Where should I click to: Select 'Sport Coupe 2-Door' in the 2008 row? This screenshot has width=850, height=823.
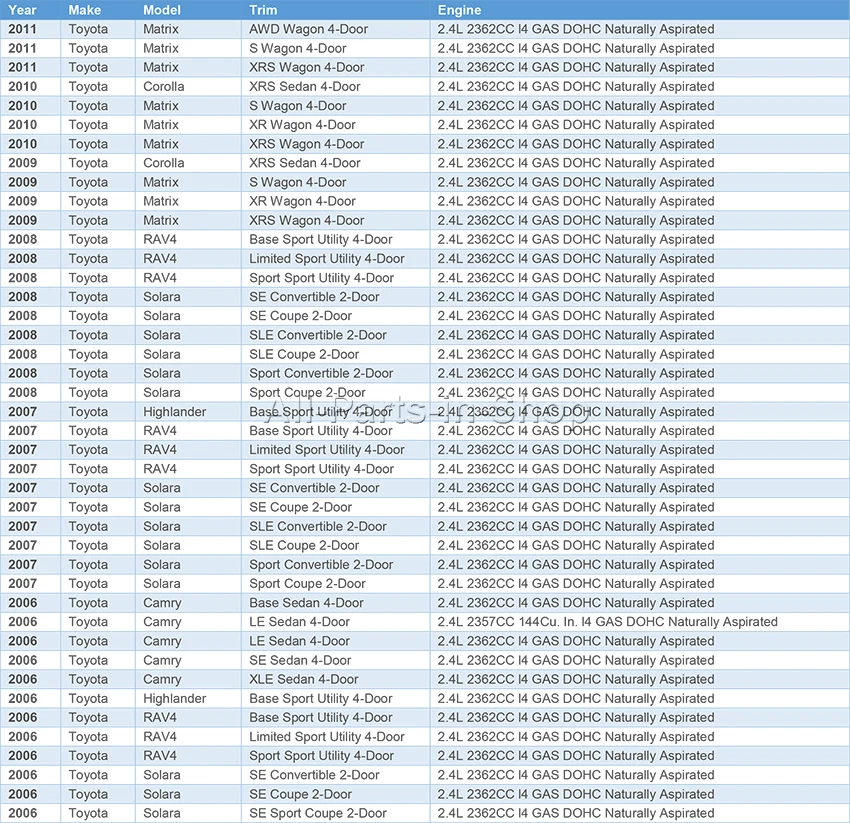(x=307, y=393)
